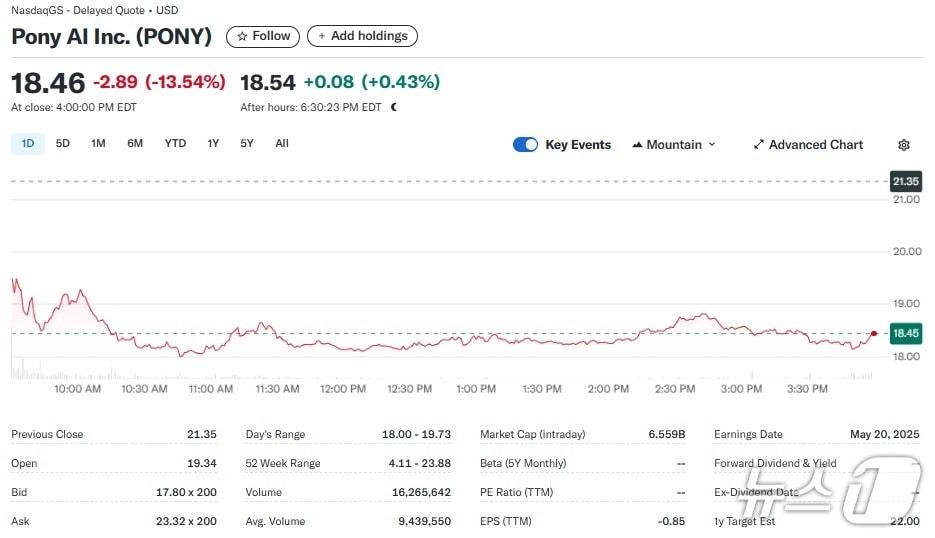Click the -2.89 (-13.54%) change text
This screenshot has height=538, width=935.
click(159, 82)
